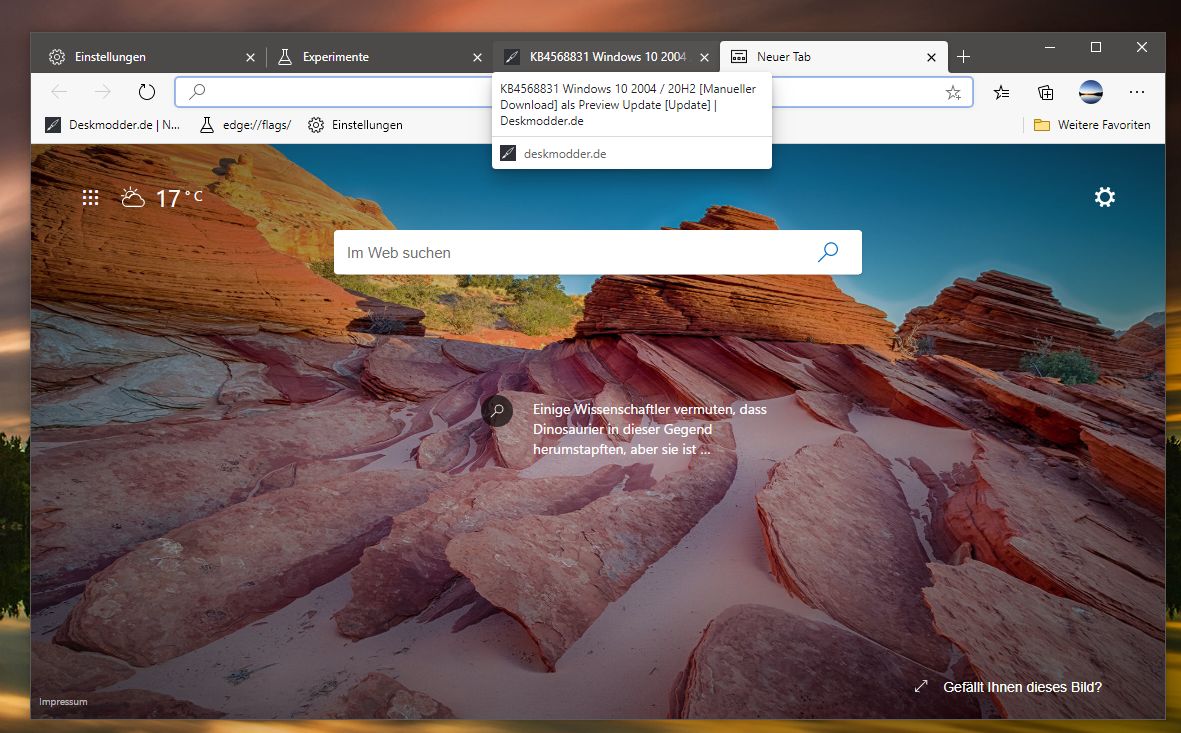This screenshot has width=1181, height=733.
Task: Open Deskmodder.de favorite in bookmarks bar
Action: (112, 125)
